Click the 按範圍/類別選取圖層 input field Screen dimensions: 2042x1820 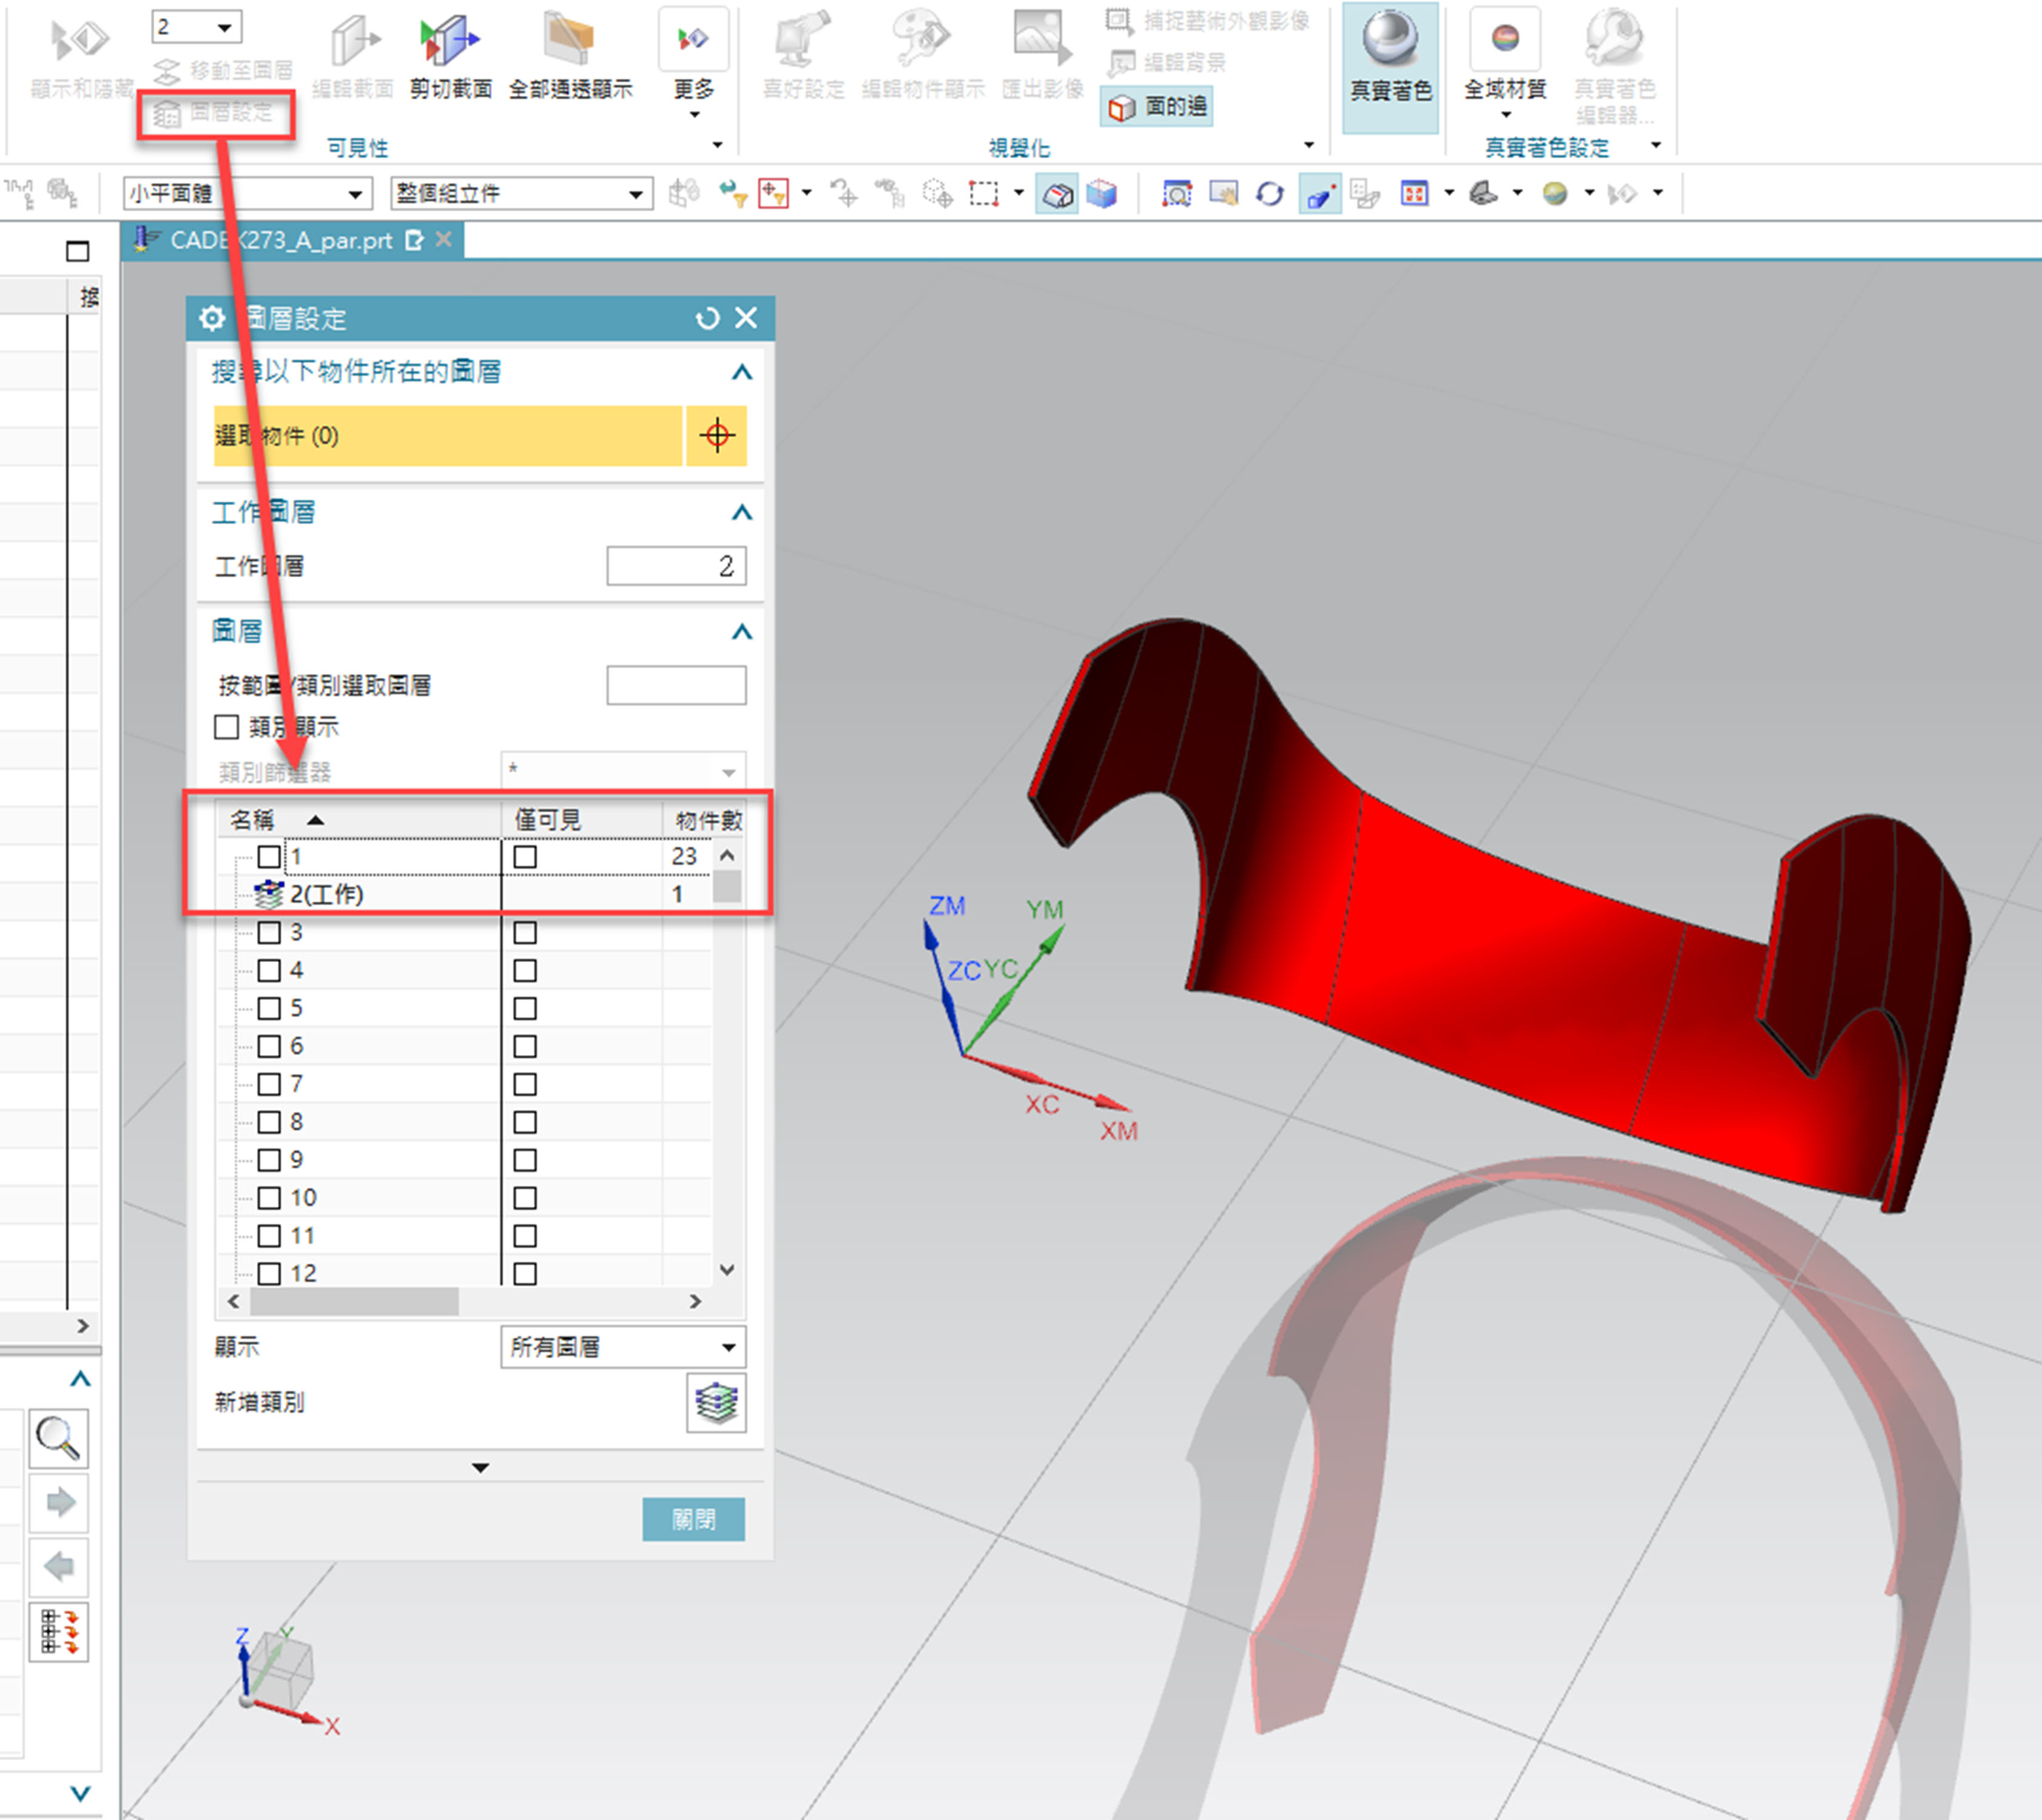click(676, 685)
